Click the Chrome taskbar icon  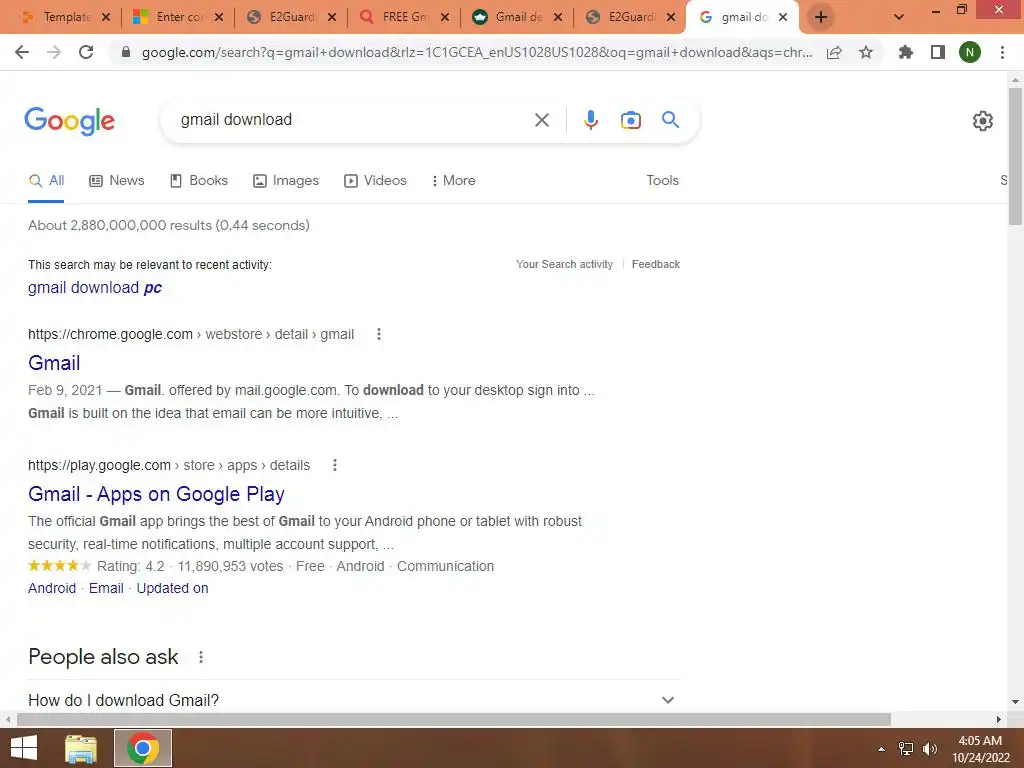(143, 748)
